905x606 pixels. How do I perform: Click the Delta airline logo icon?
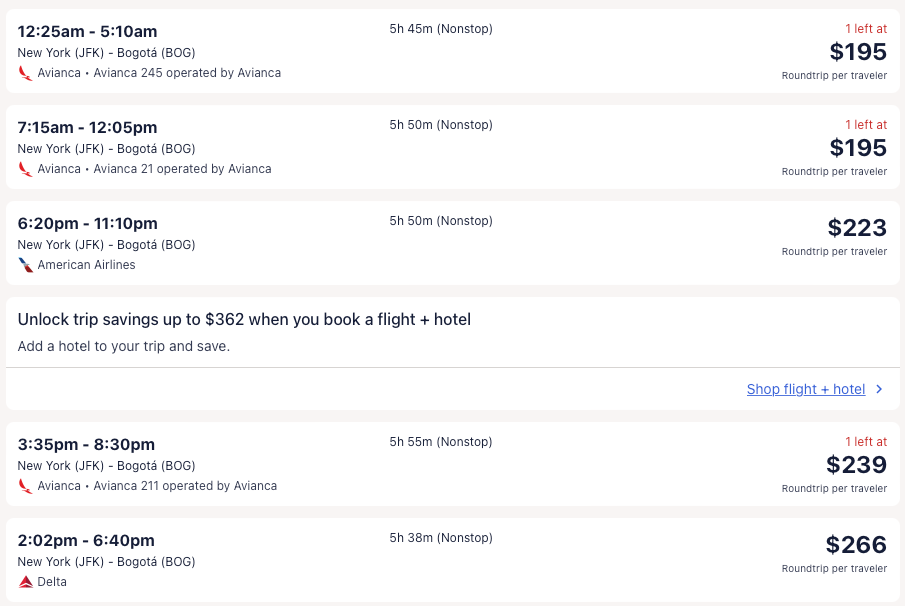pos(26,582)
